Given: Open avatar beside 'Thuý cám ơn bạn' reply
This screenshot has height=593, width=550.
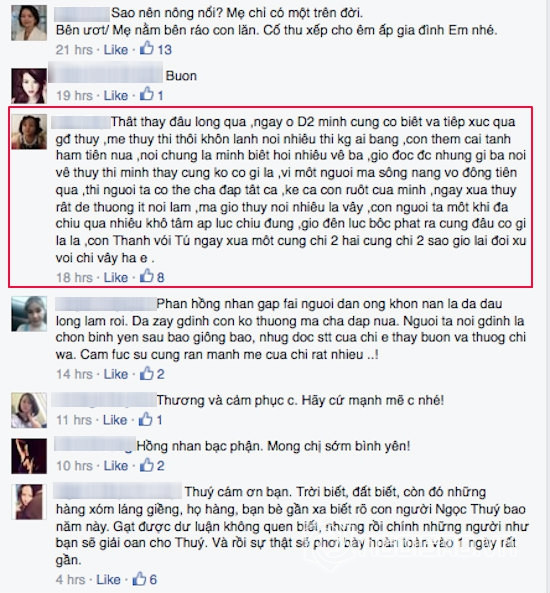Looking at the screenshot, I should 30,501.
